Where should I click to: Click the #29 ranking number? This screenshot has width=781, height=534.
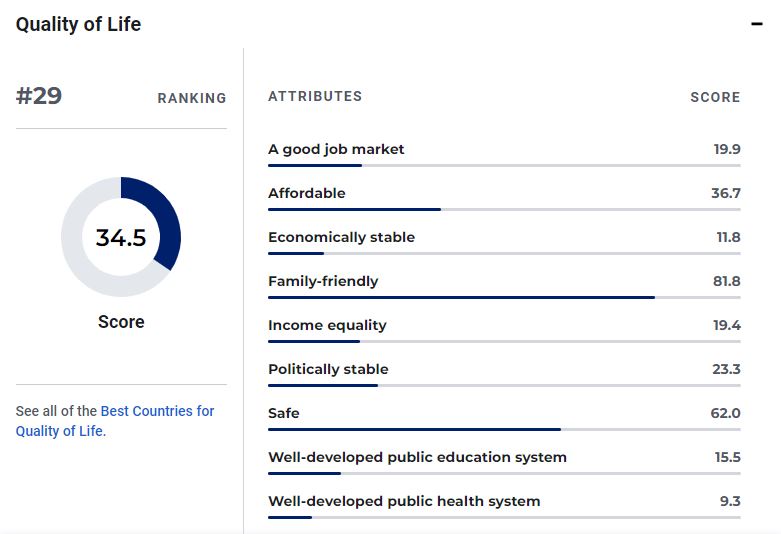pyautogui.click(x=39, y=96)
